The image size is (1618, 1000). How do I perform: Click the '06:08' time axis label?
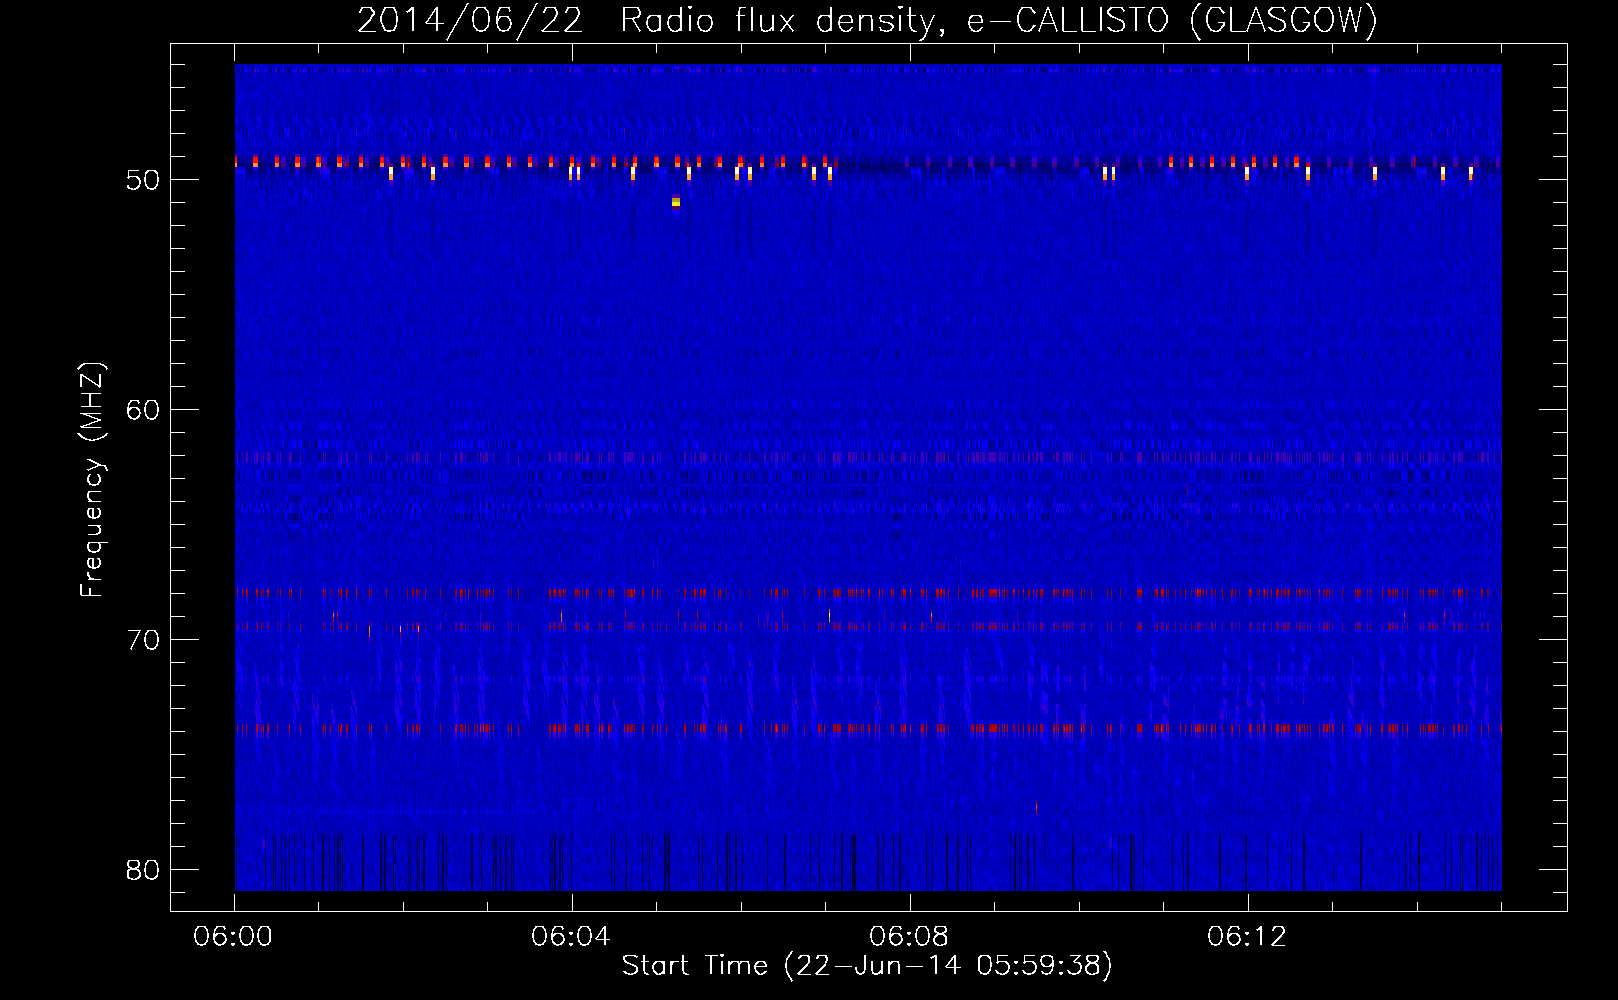909,937
